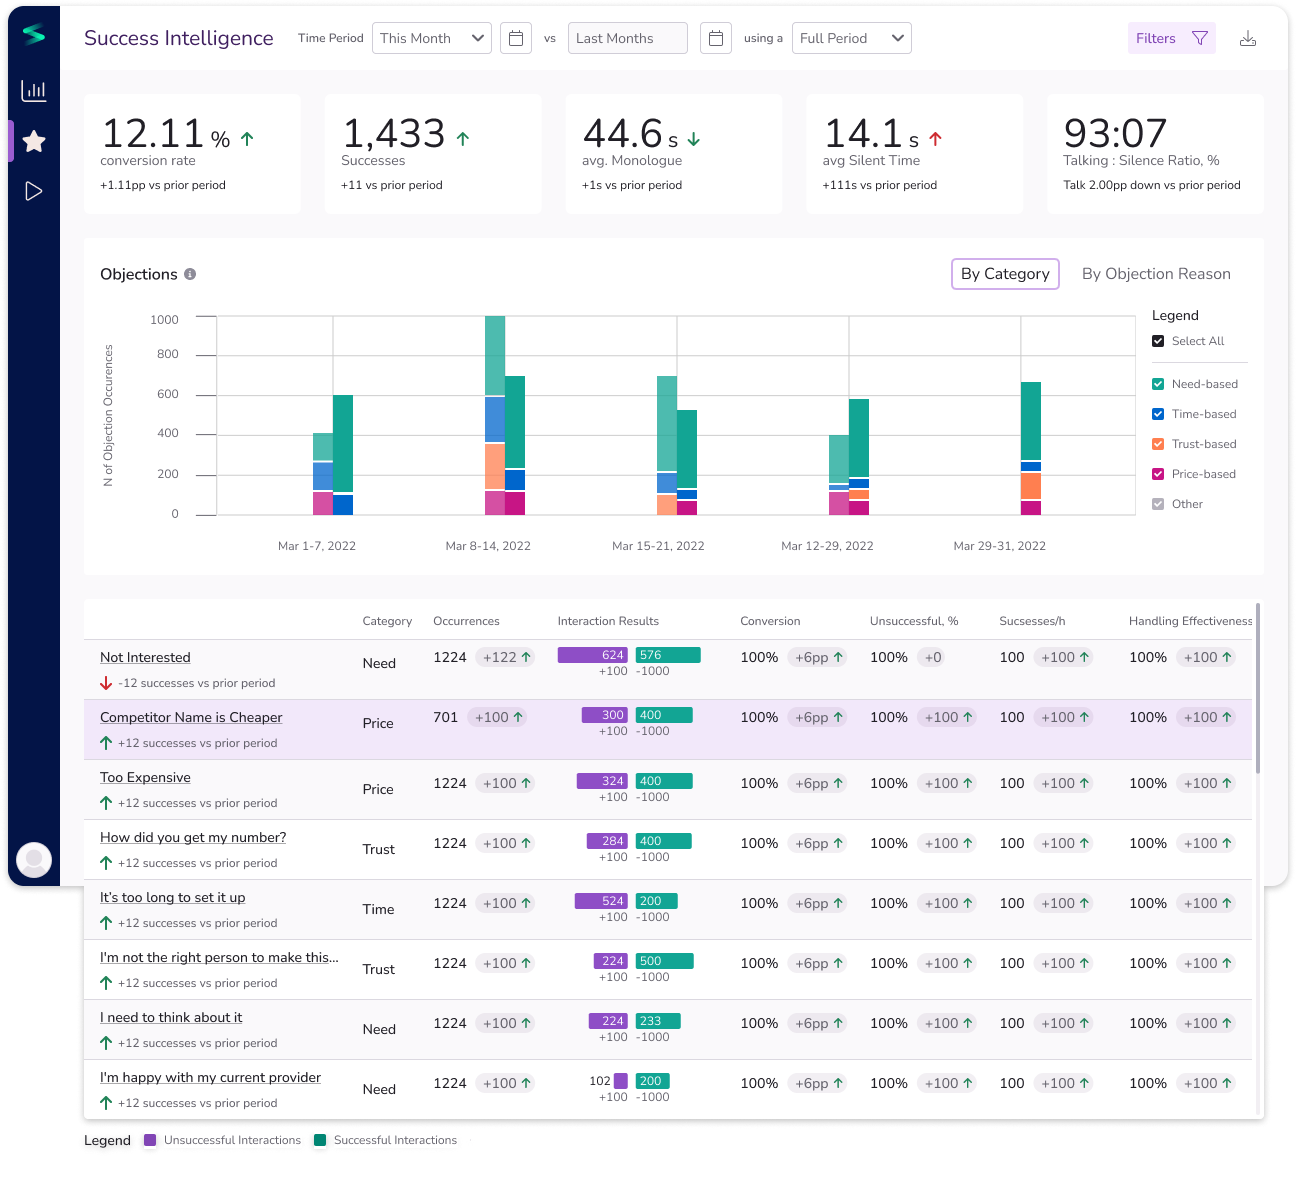Click the 701 occurrences value
1296x1199 pixels.
[x=446, y=717]
